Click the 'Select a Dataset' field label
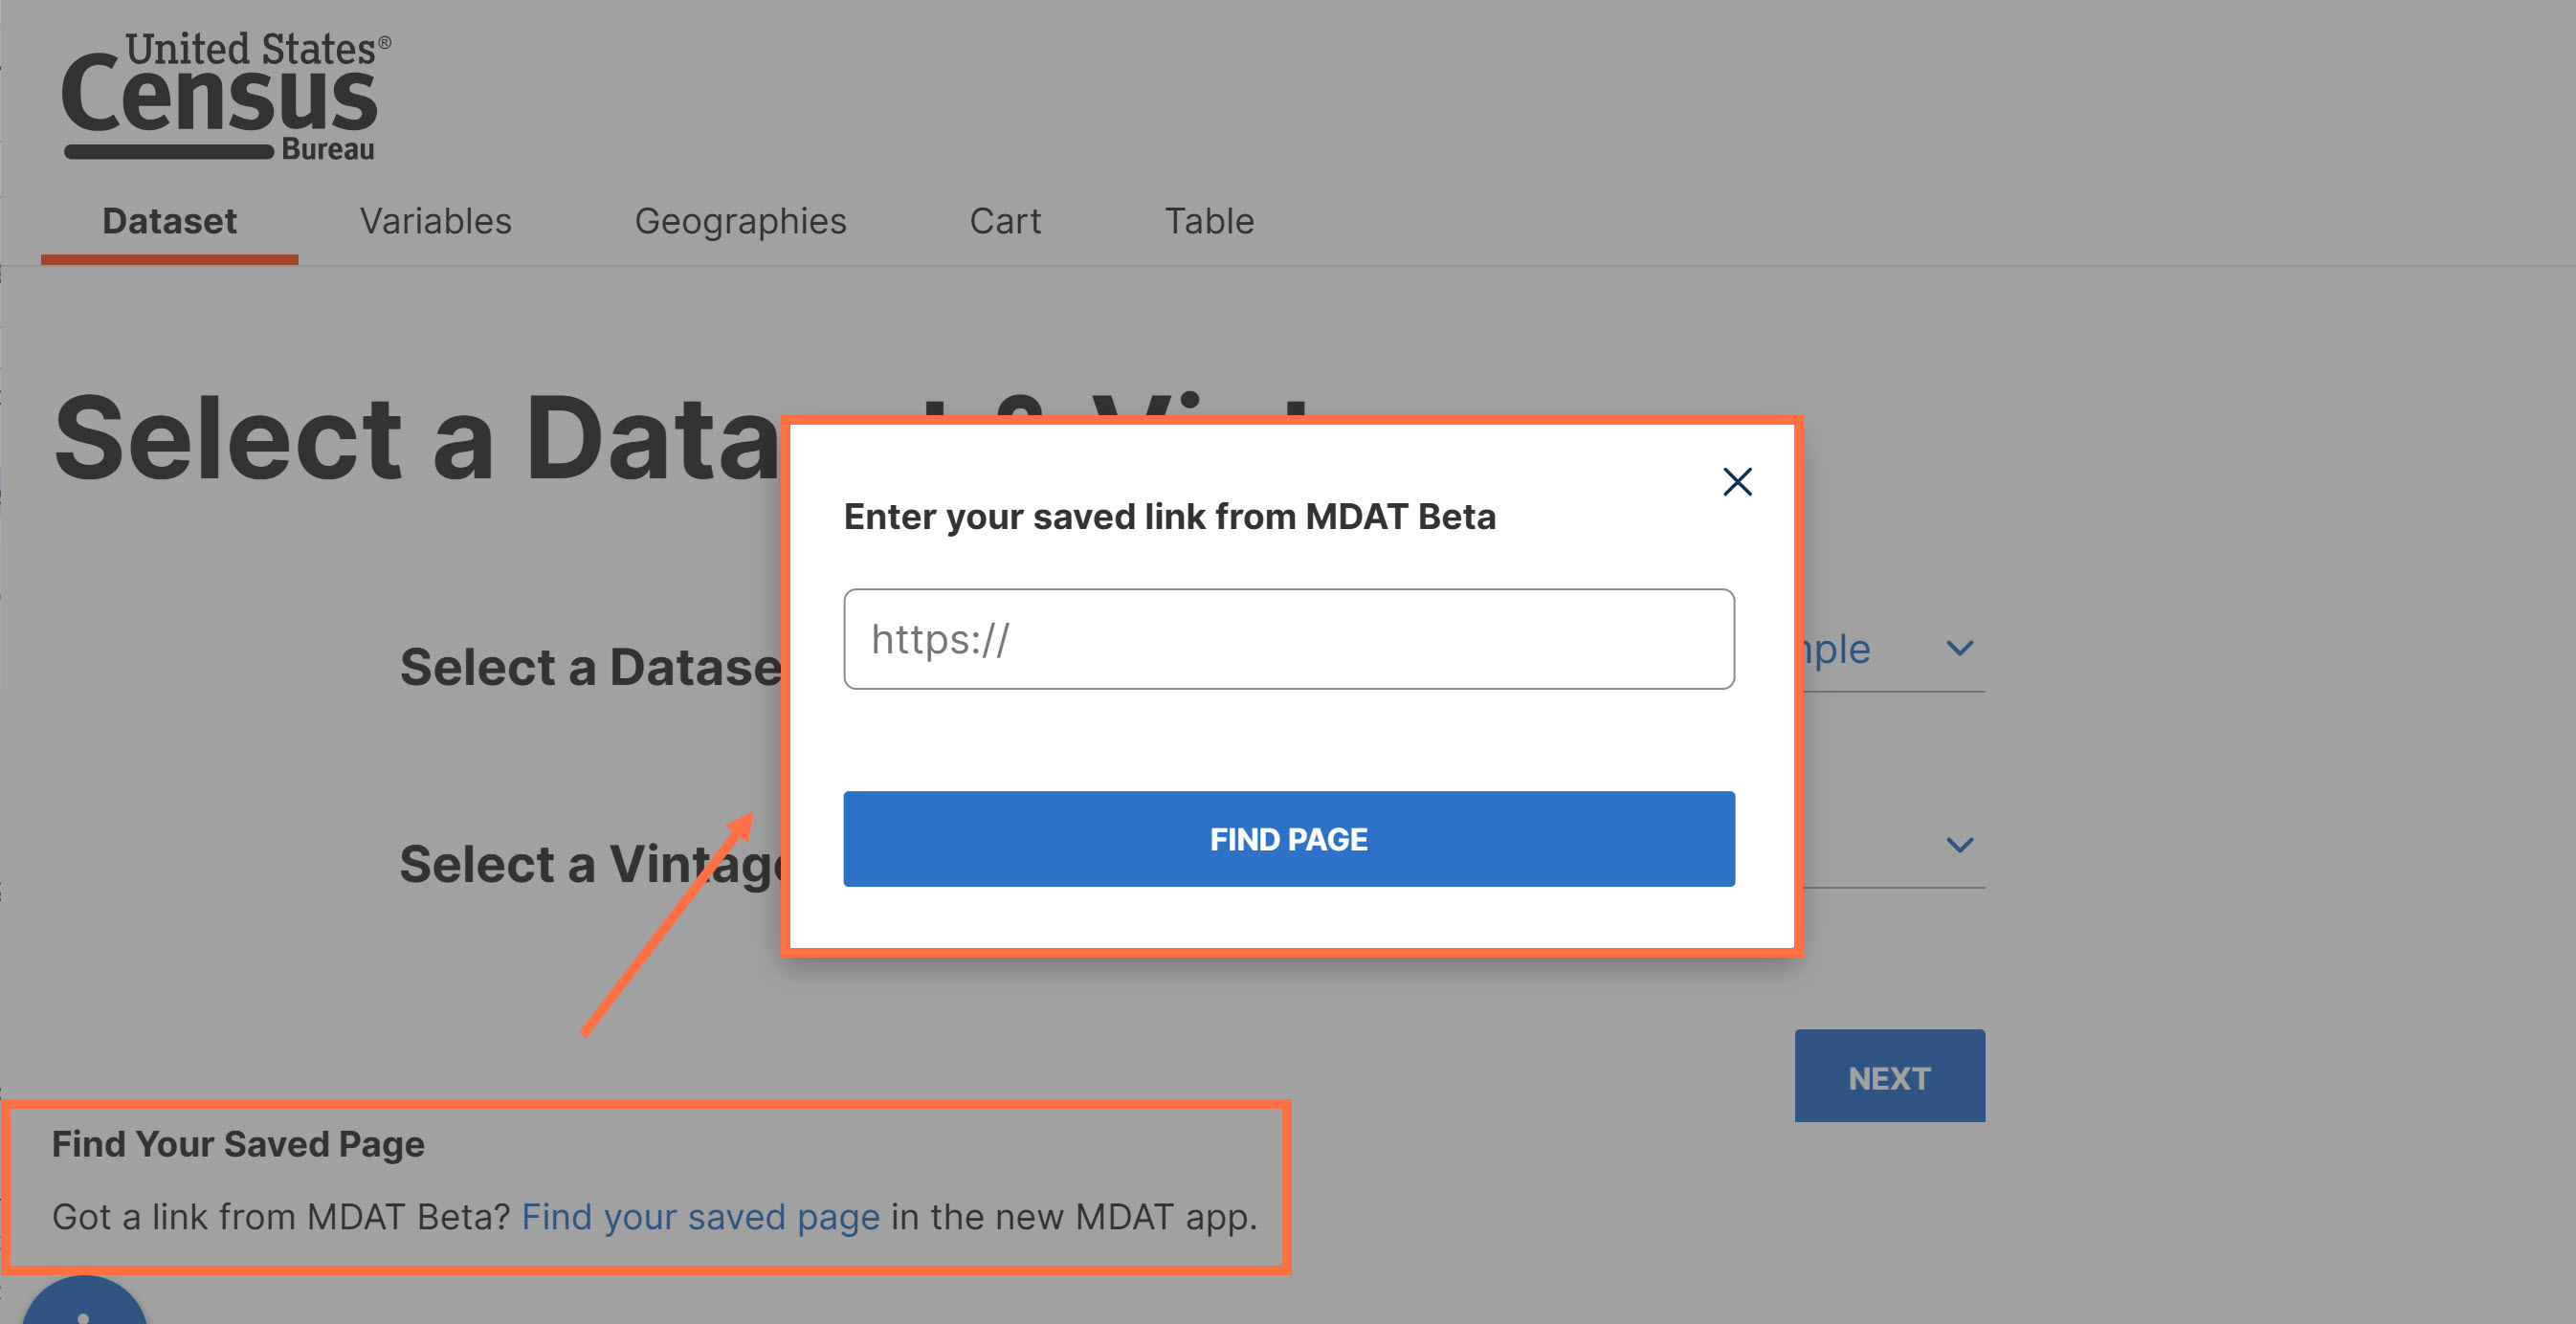 click(590, 667)
